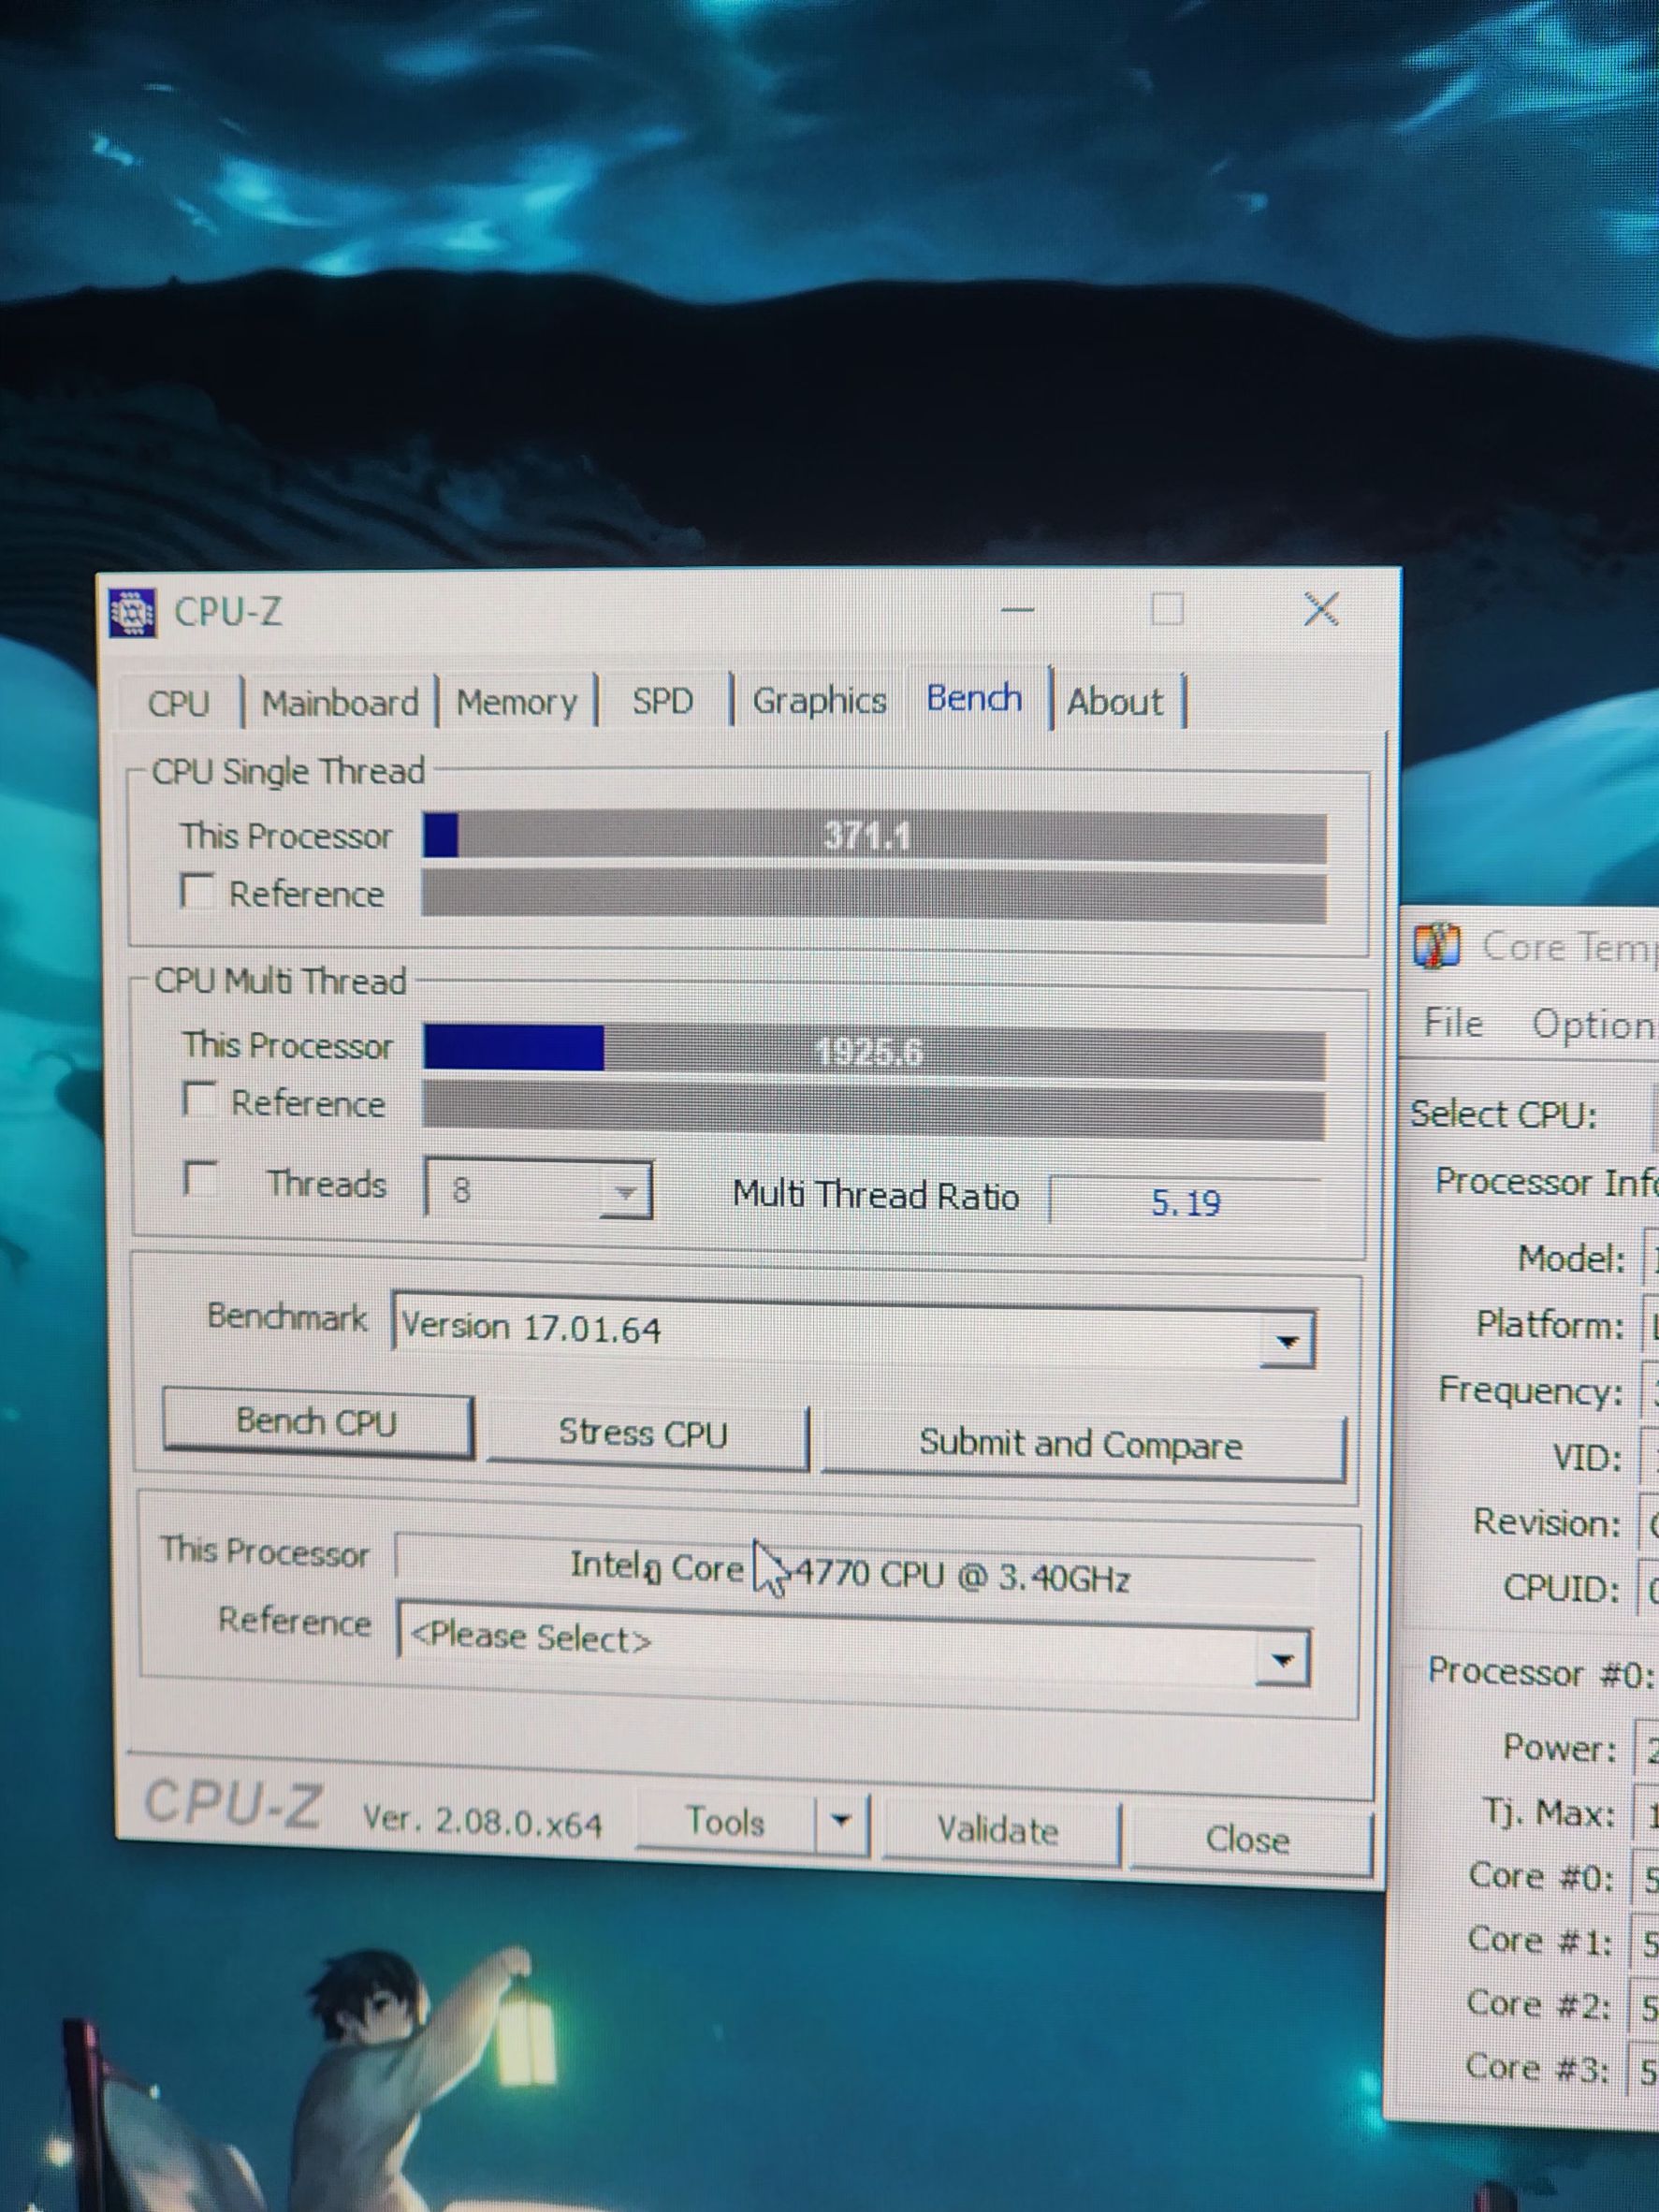Open the Mainboard tab
This screenshot has width=1659, height=2212.
point(340,703)
